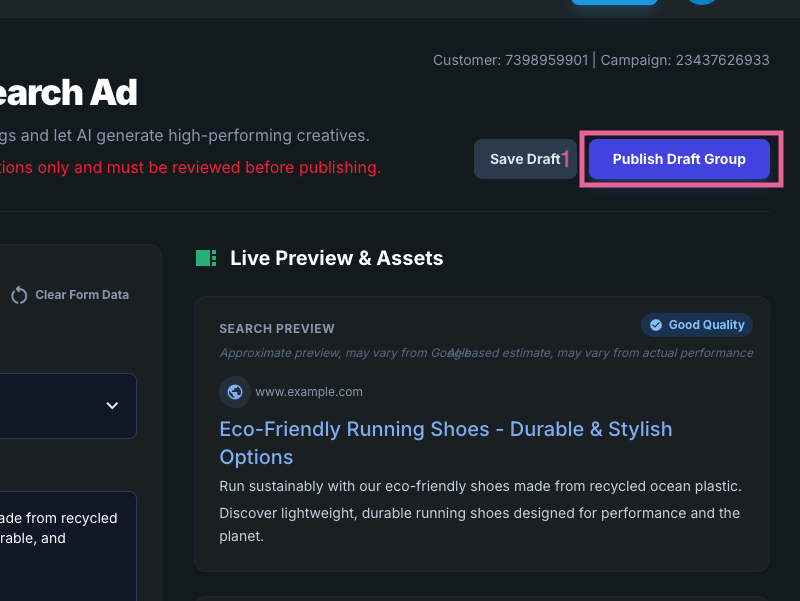Select Clear Form Data
Image resolution: width=800 pixels, height=601 pixels.
coord(82,294)
